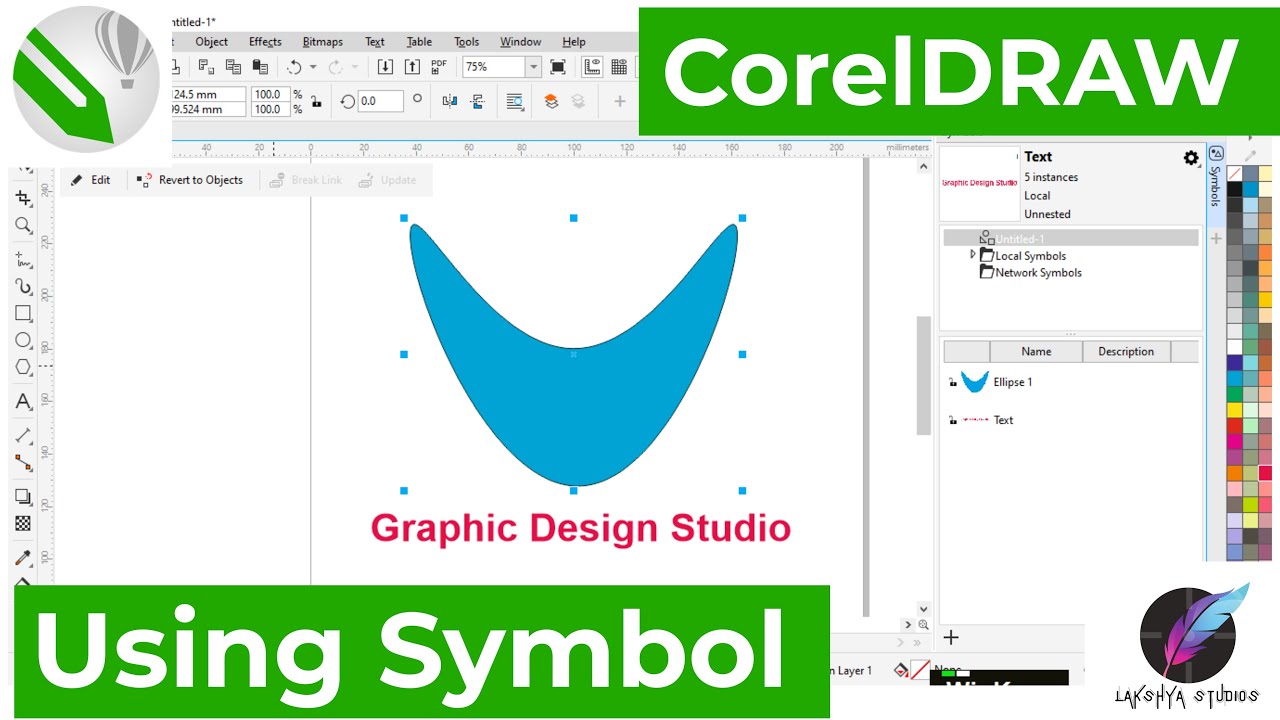
Task: Click the add symbol plus button
Action: (951, 638)
